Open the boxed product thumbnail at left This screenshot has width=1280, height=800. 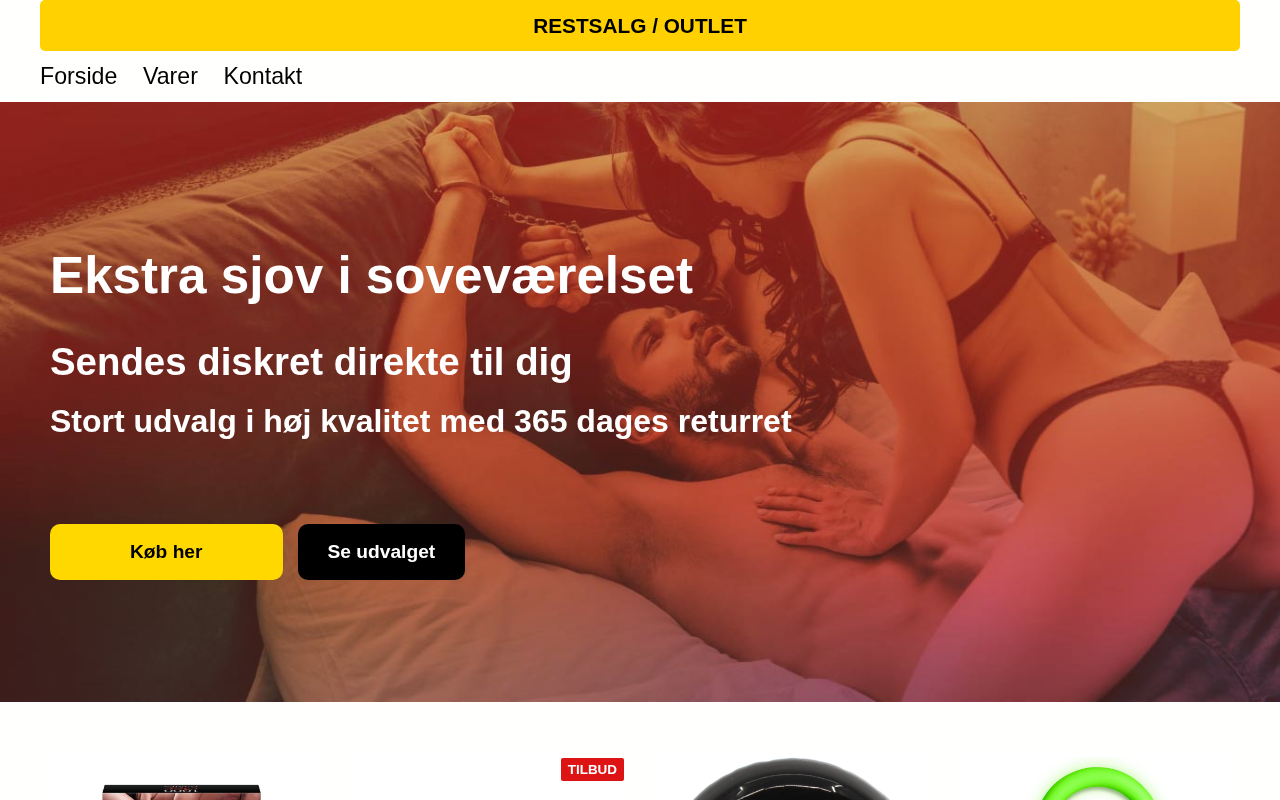point(181,792)
